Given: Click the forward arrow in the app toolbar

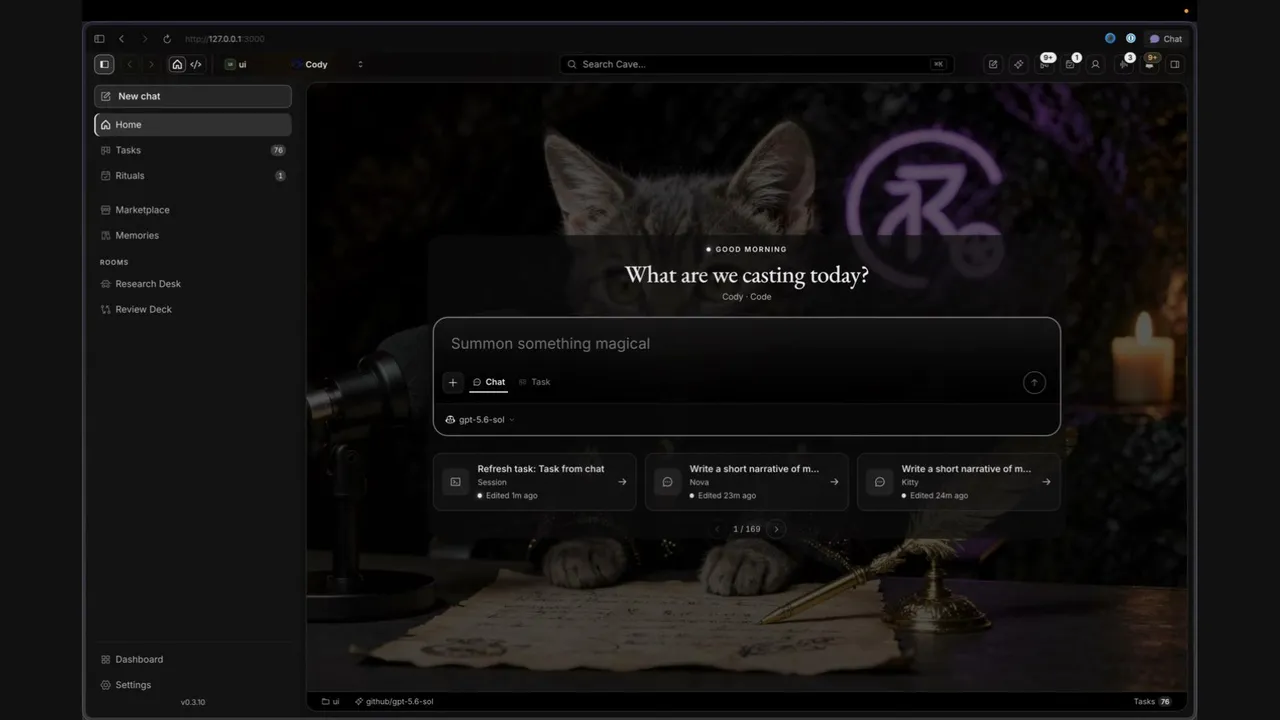Looking at the screenshot, I should coord(152,64).
